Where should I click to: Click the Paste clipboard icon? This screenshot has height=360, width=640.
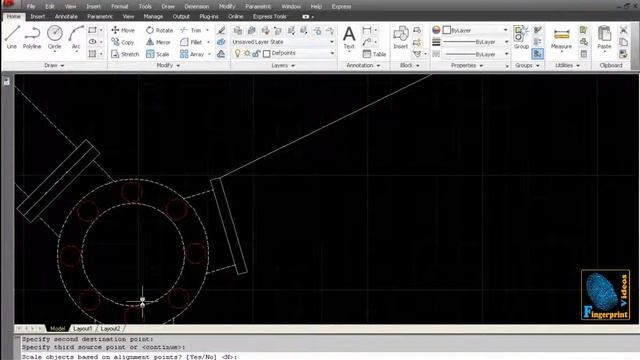pos(604,37)
